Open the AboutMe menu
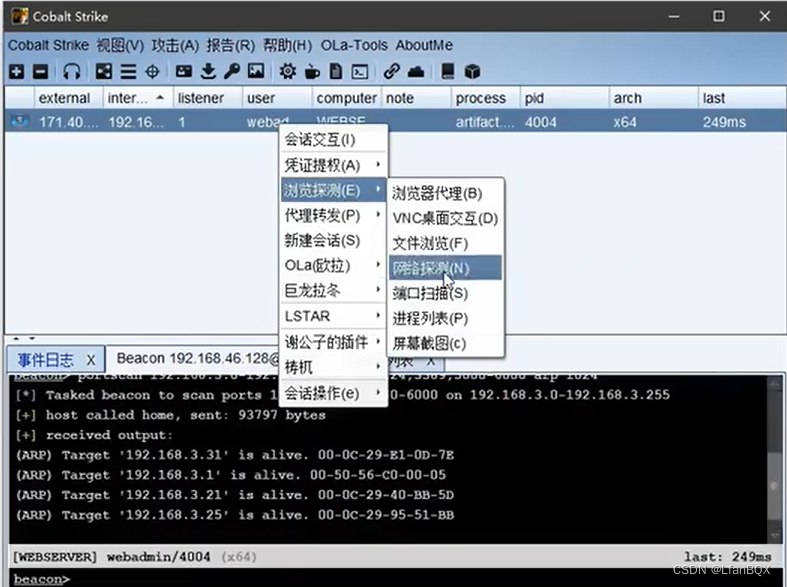 [x=424, y=45]
